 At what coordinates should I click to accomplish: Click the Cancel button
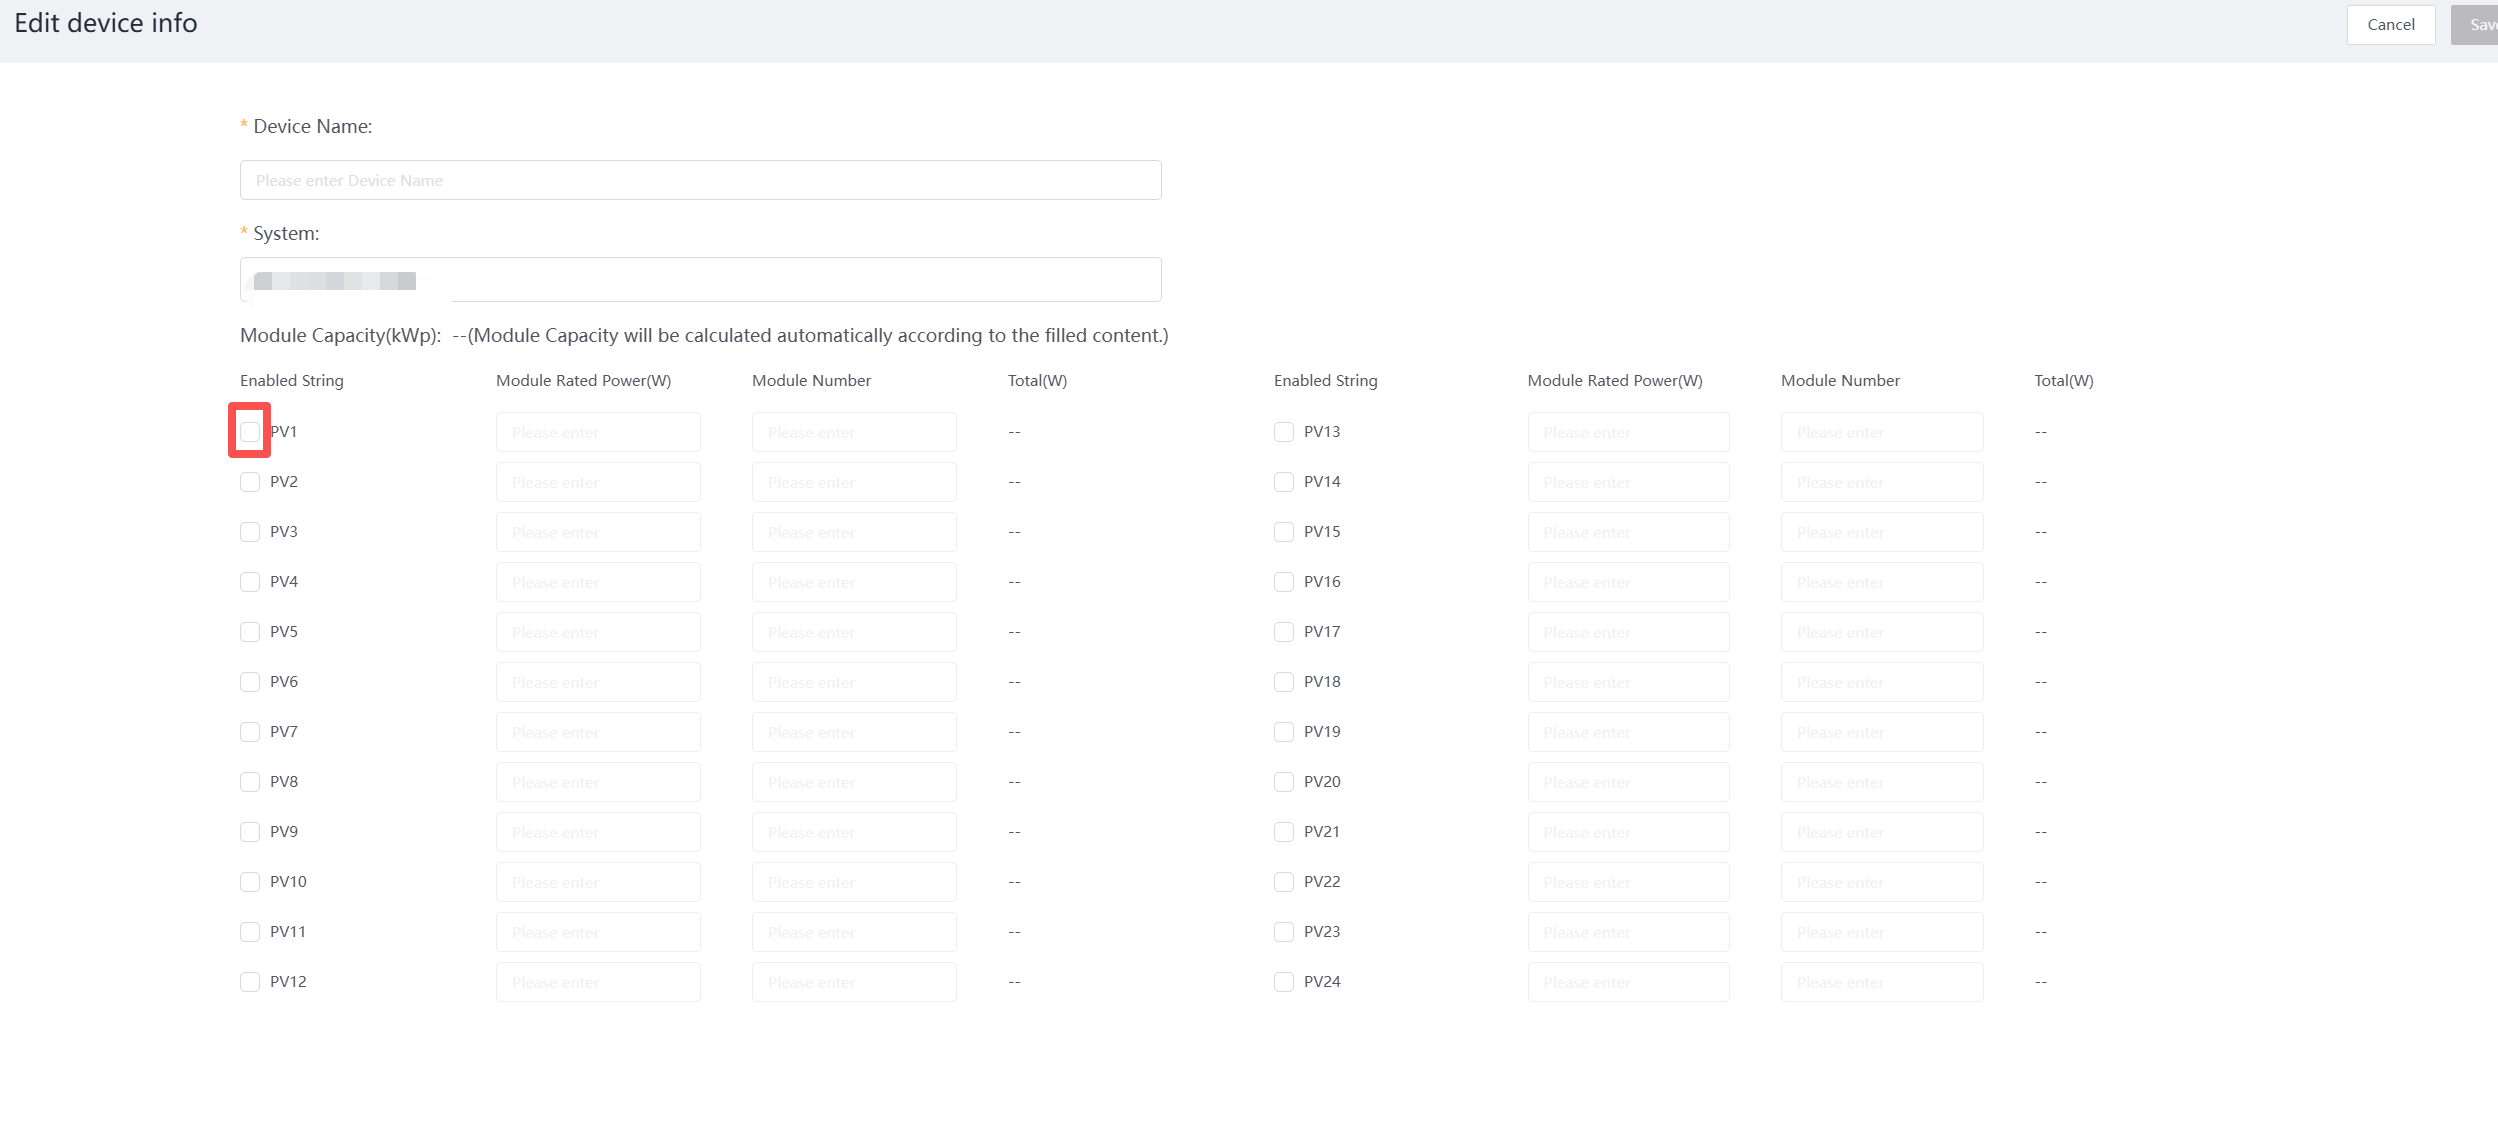click(x=2390, y=25)
